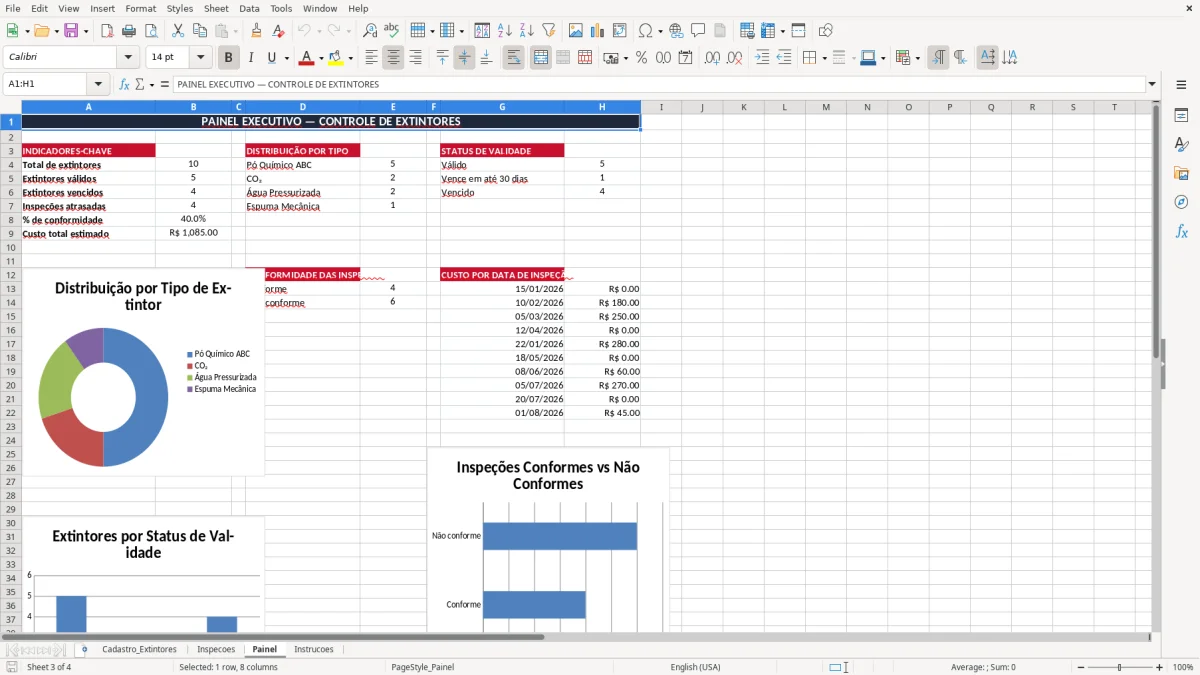Toggle Wrap Text

pos(513,58)
